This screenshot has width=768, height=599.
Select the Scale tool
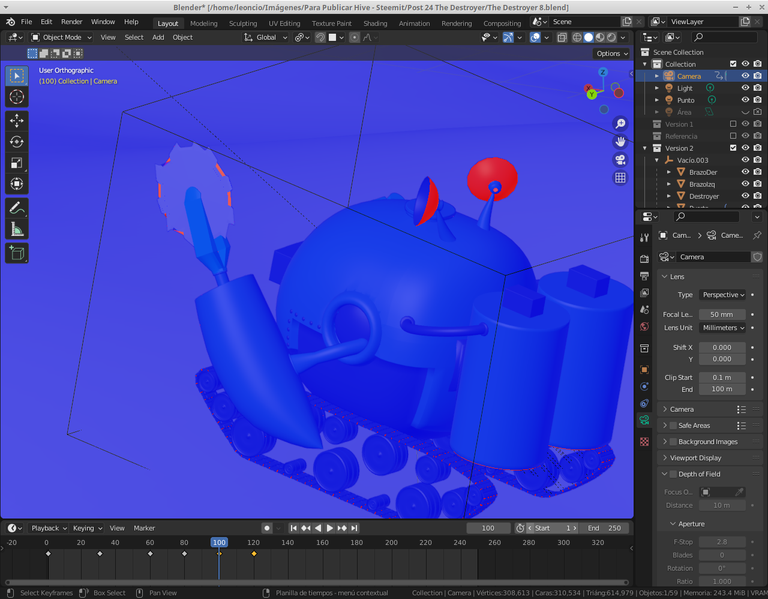17,163
